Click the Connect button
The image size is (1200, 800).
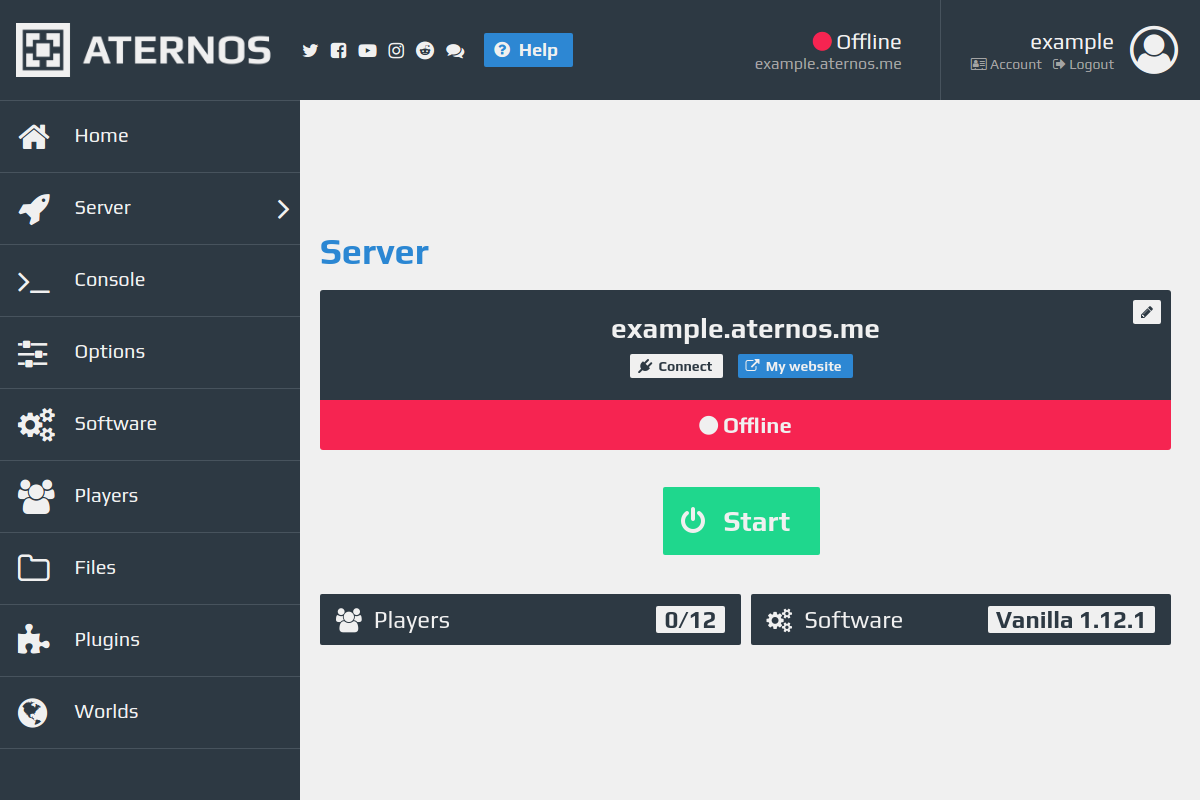676,366
